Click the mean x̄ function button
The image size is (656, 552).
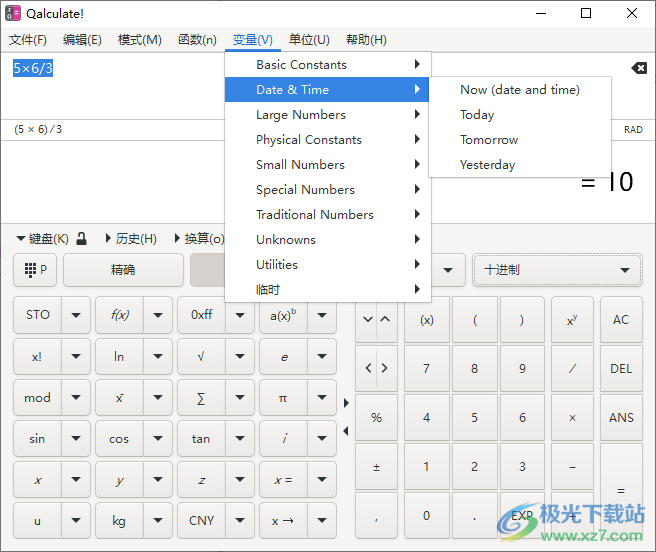[119, 398]
